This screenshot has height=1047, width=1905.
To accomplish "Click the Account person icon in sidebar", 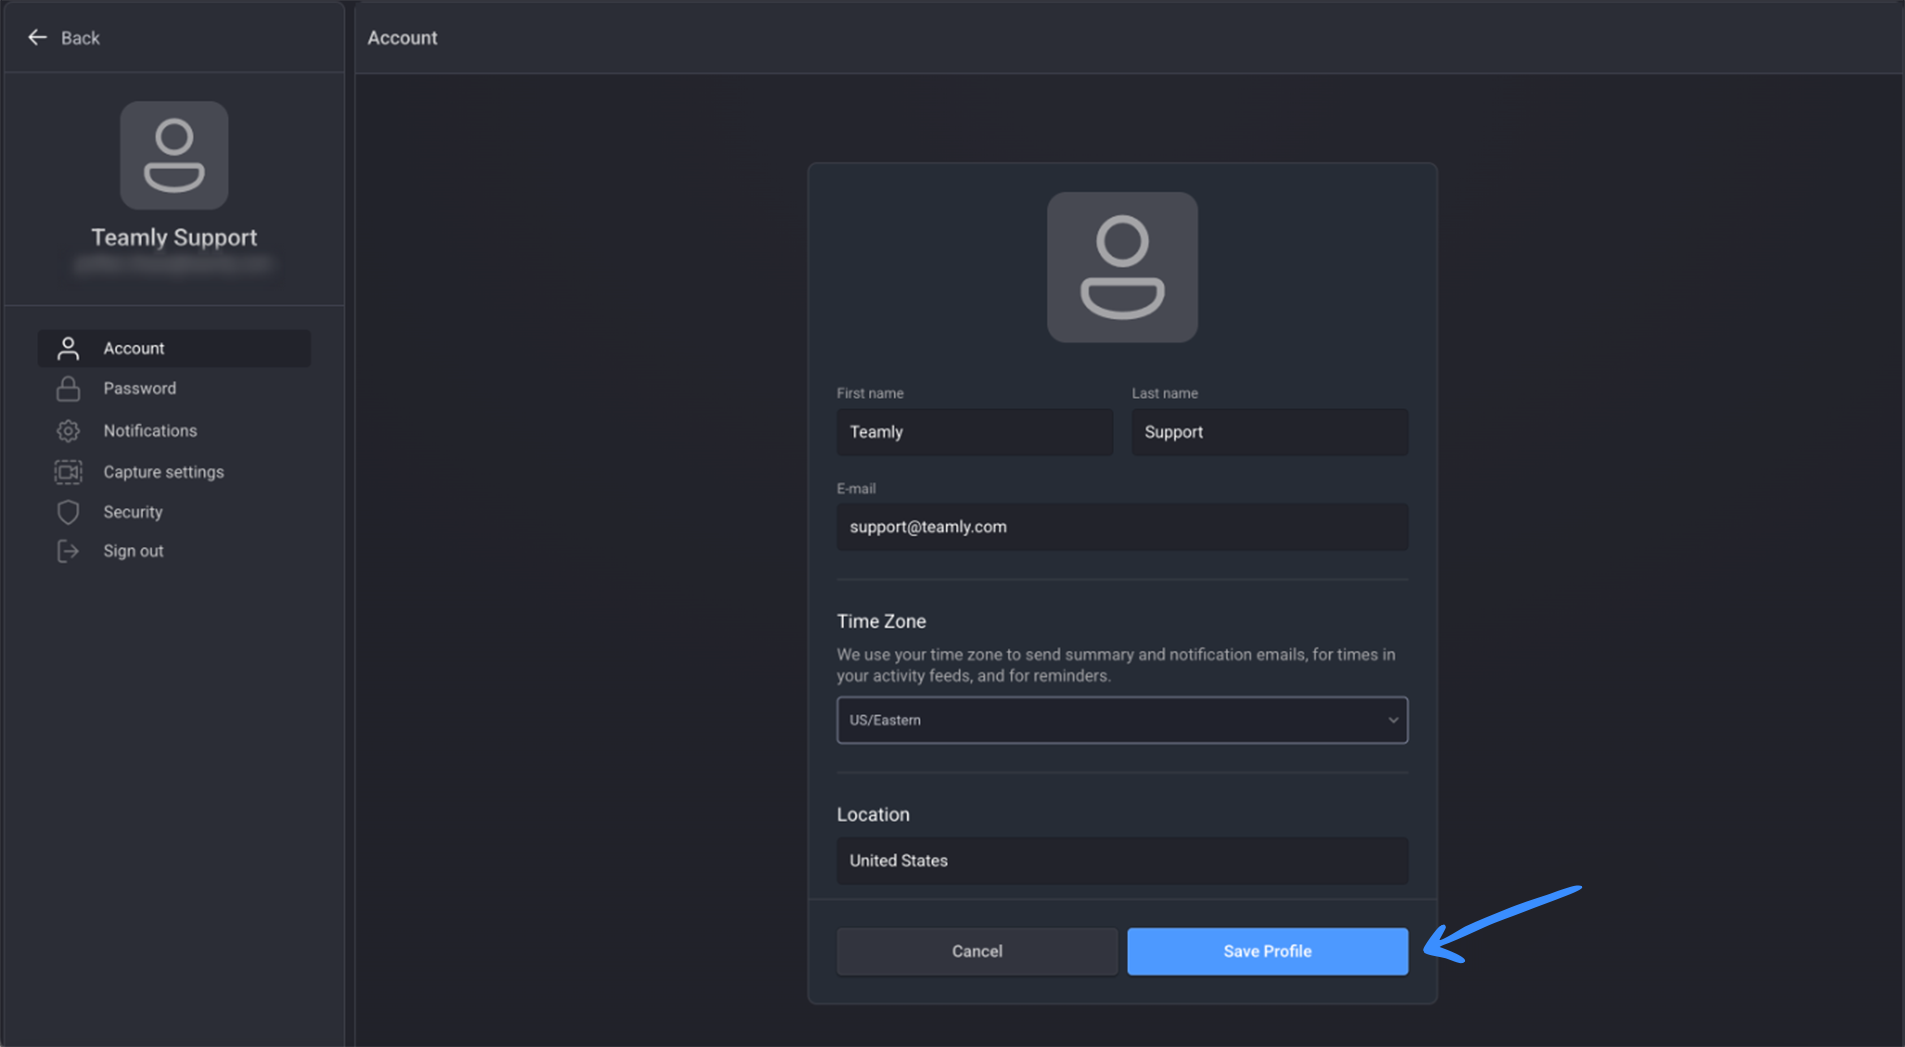I will point(68,348).
